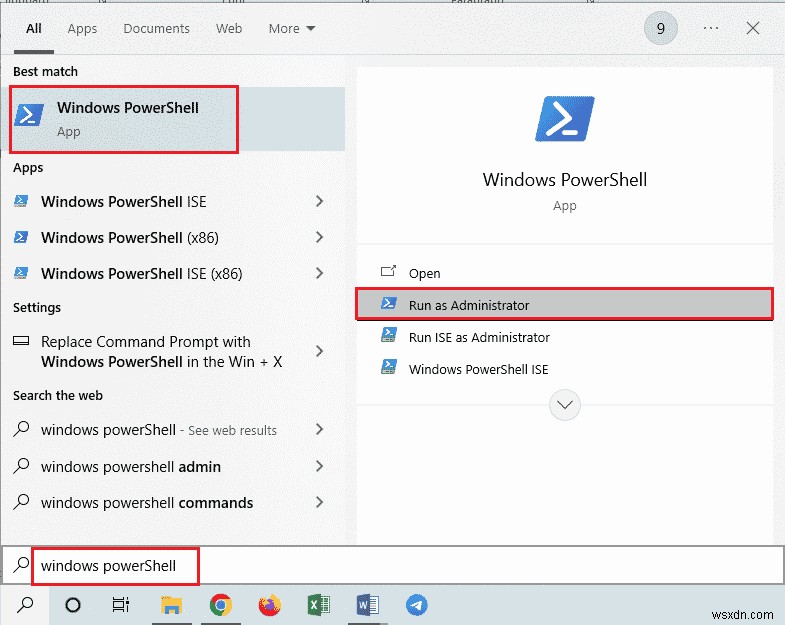Viewport: 785px width, 625px height.
Task: Click the rewards badge showing 9
Action: click(661, 28)
